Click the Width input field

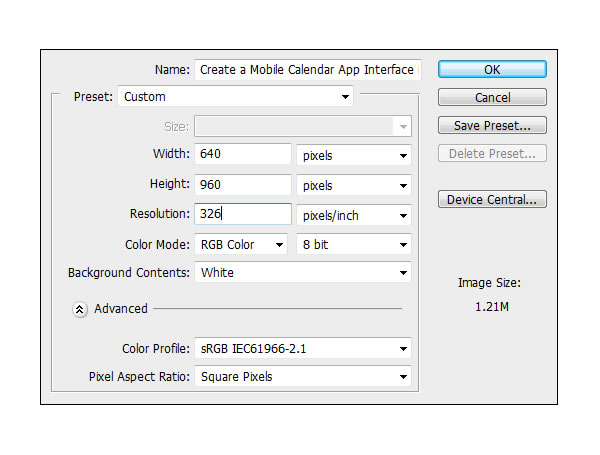click(243, 154)
